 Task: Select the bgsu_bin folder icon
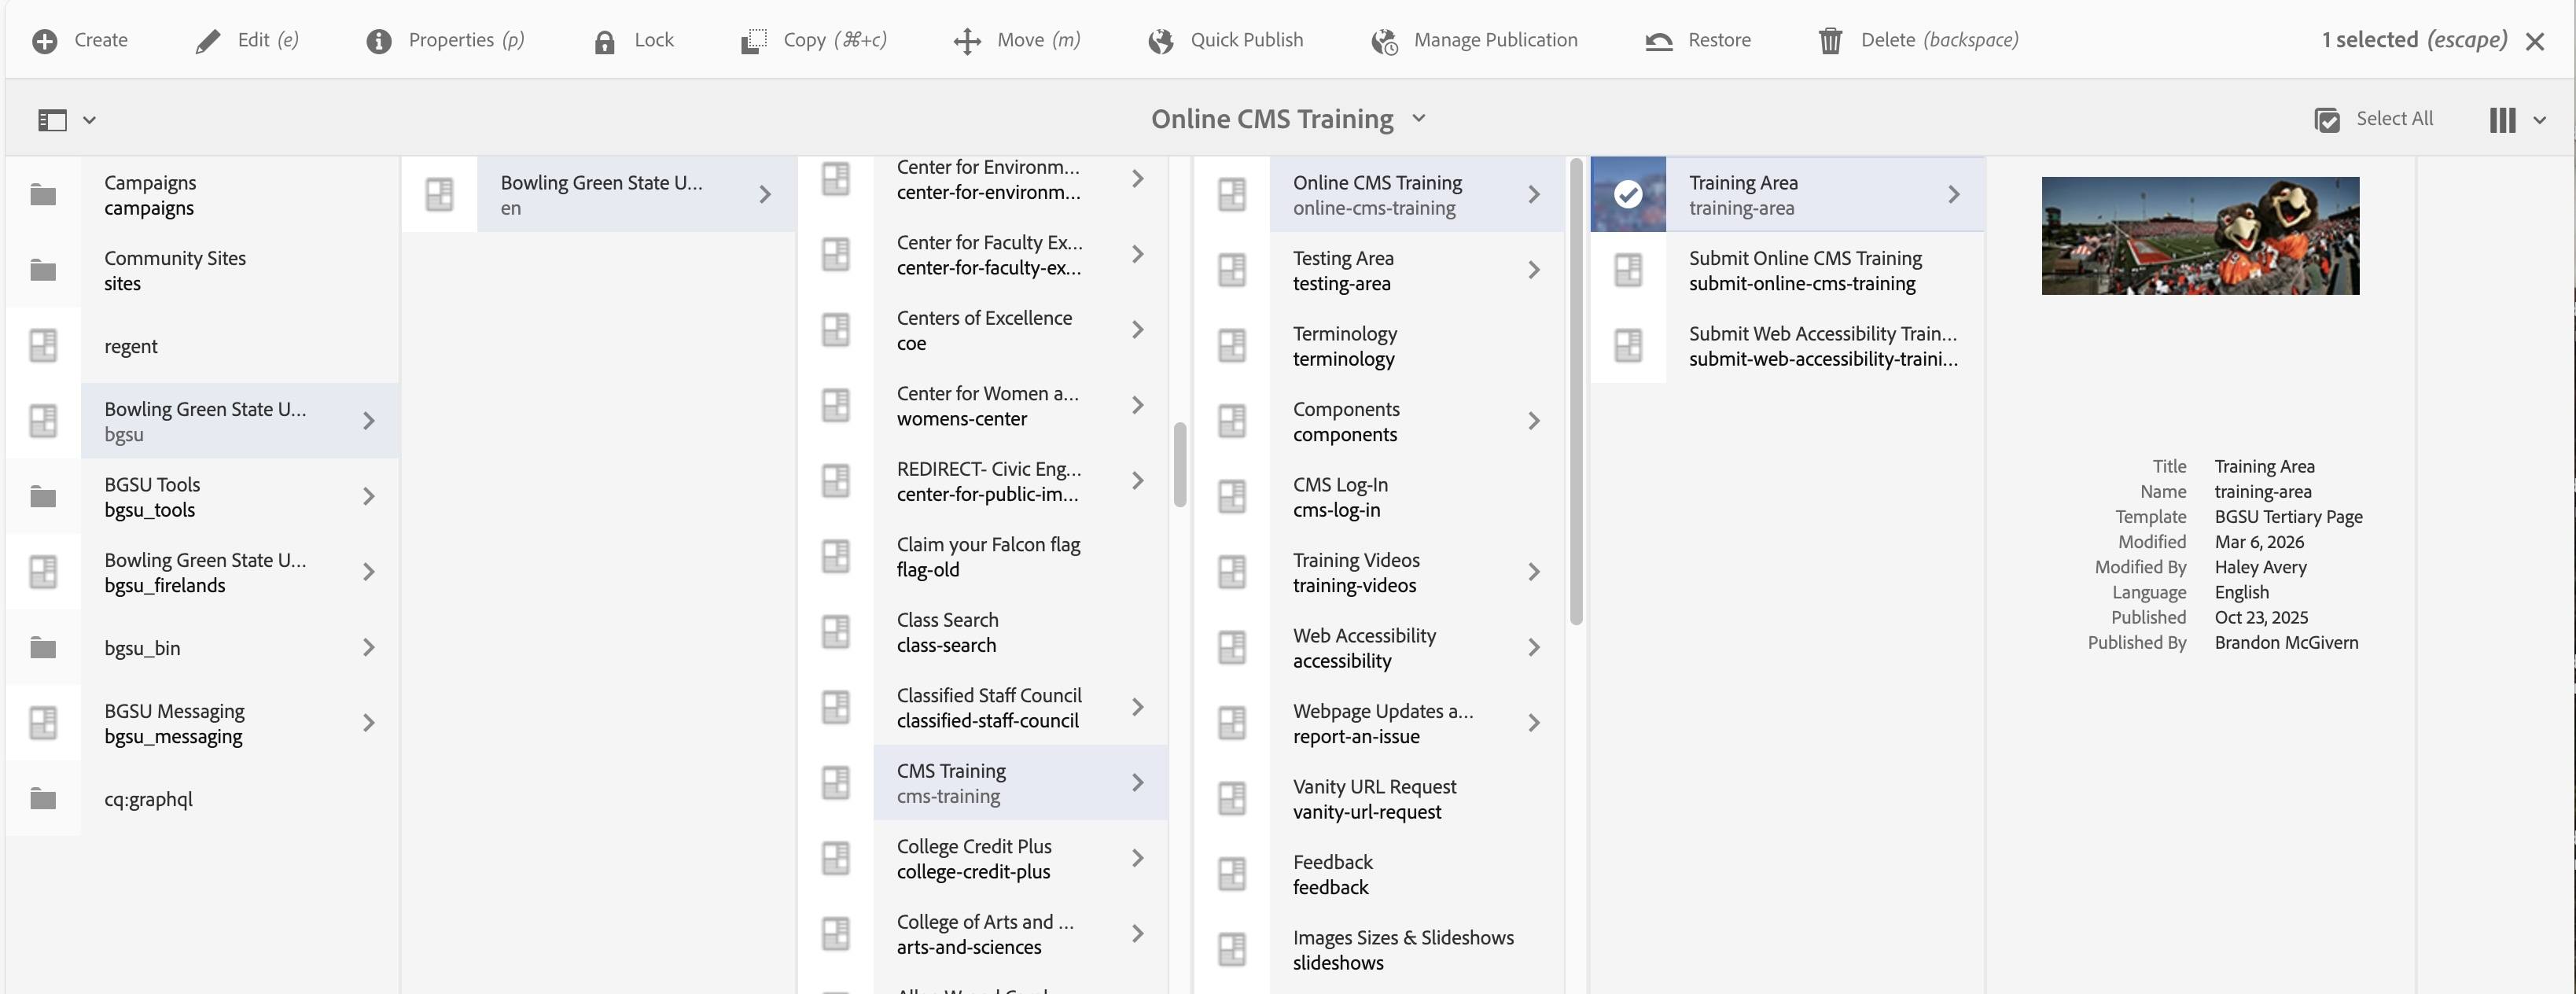click(43, 647)
